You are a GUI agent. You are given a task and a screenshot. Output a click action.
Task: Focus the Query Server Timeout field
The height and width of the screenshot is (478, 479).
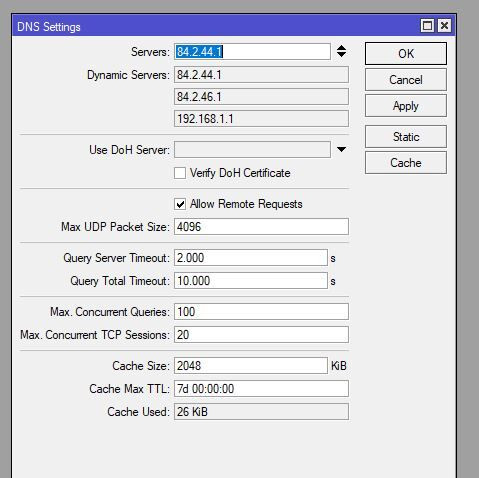[251, 258]
